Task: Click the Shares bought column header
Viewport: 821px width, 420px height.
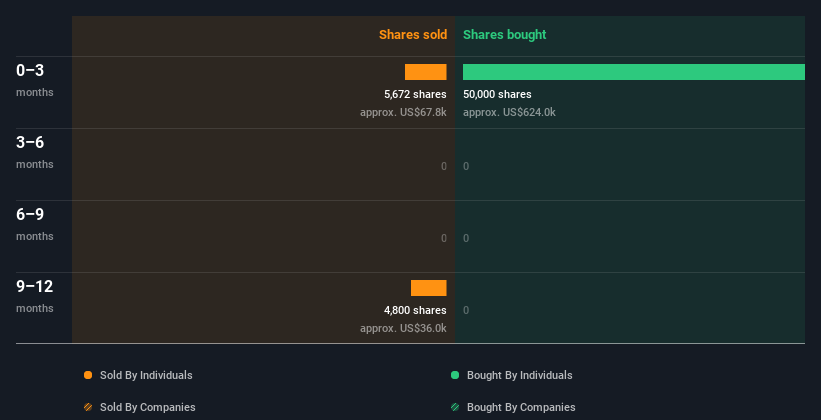Action: pyautogui.click(x=504, y=35)
